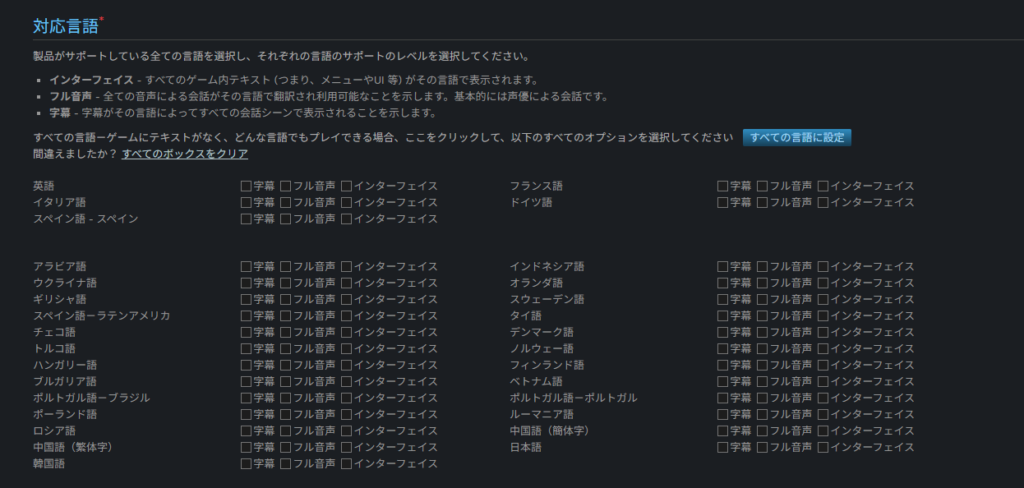Check 字幕 for イタリア語
The height and width of the screenshot is (488, 1024).
coord(246,202)
